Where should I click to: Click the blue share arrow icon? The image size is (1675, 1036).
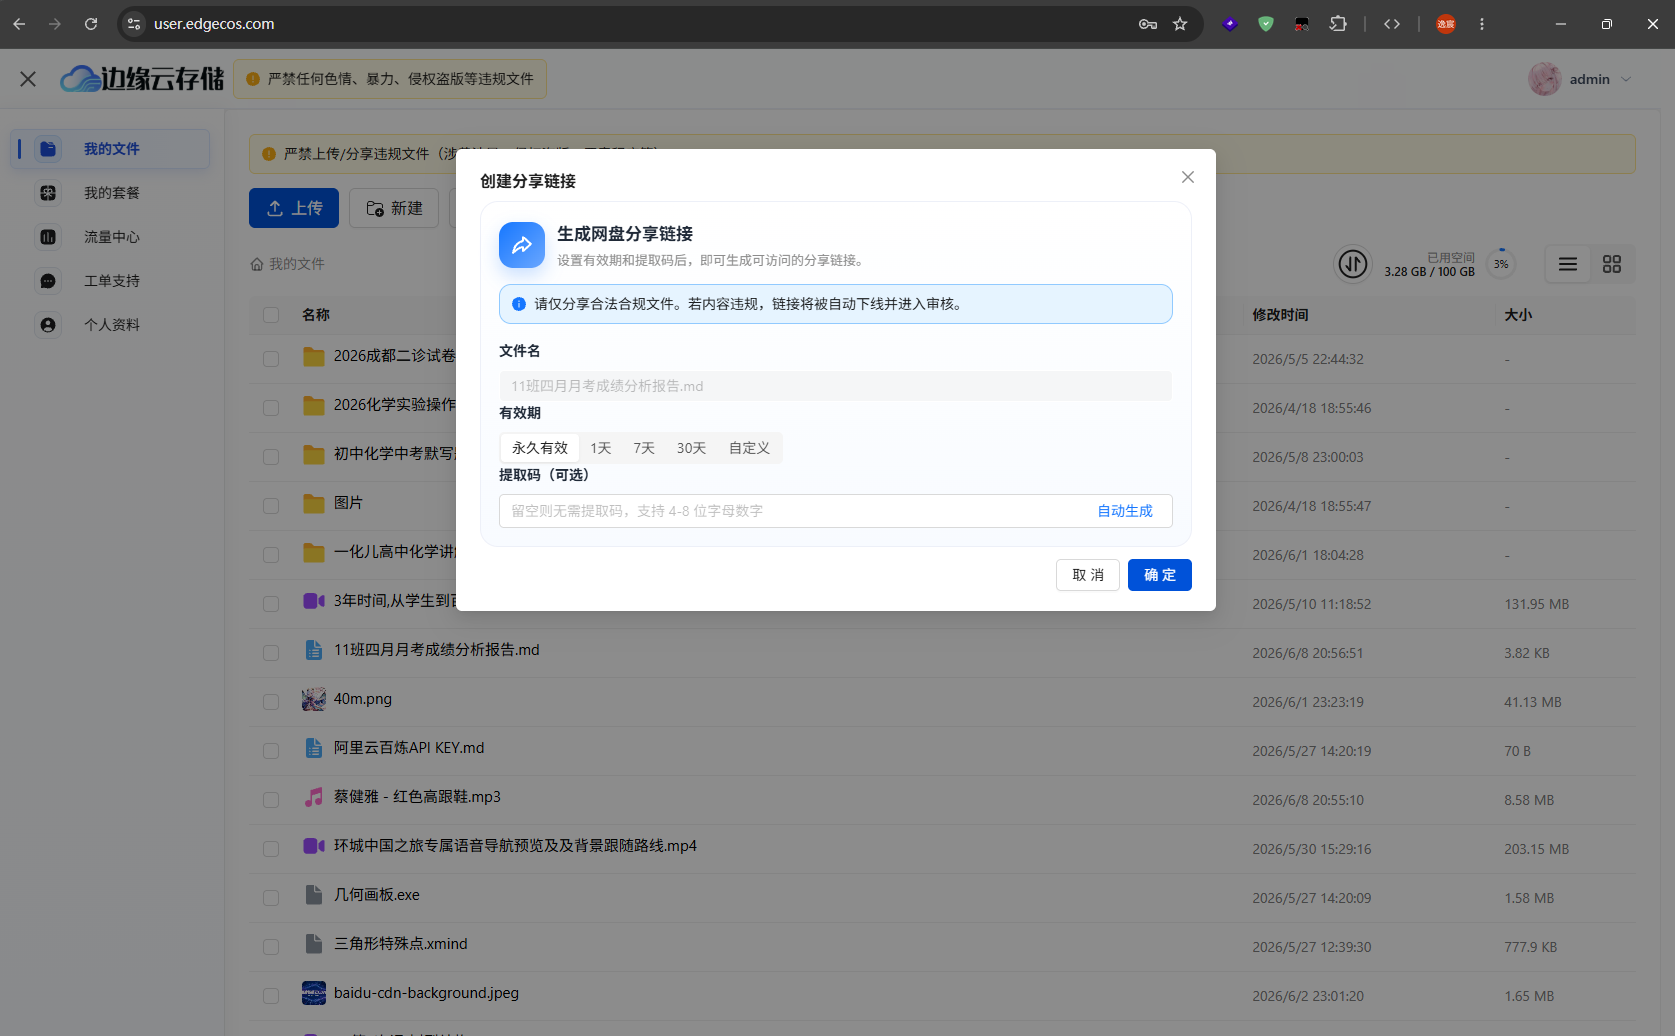(x=522, y=245)
